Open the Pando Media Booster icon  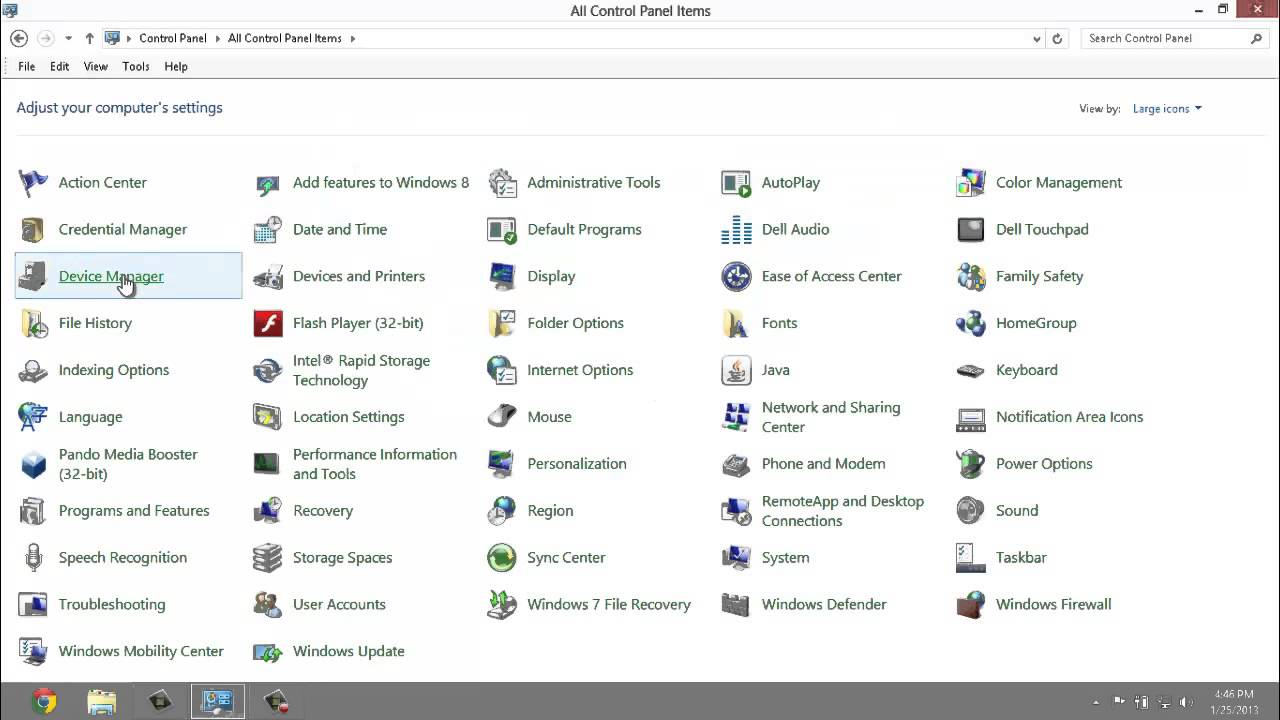coord(33,464)
